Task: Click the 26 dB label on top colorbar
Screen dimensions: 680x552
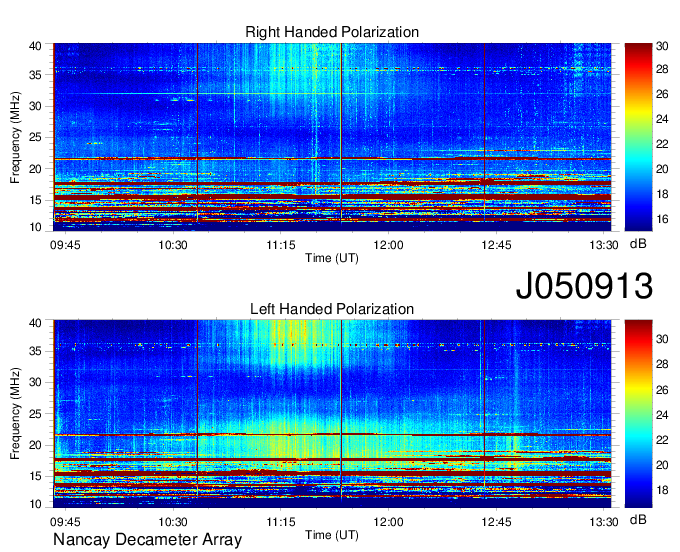Action: pyautogui.click(x=662, y=95)
